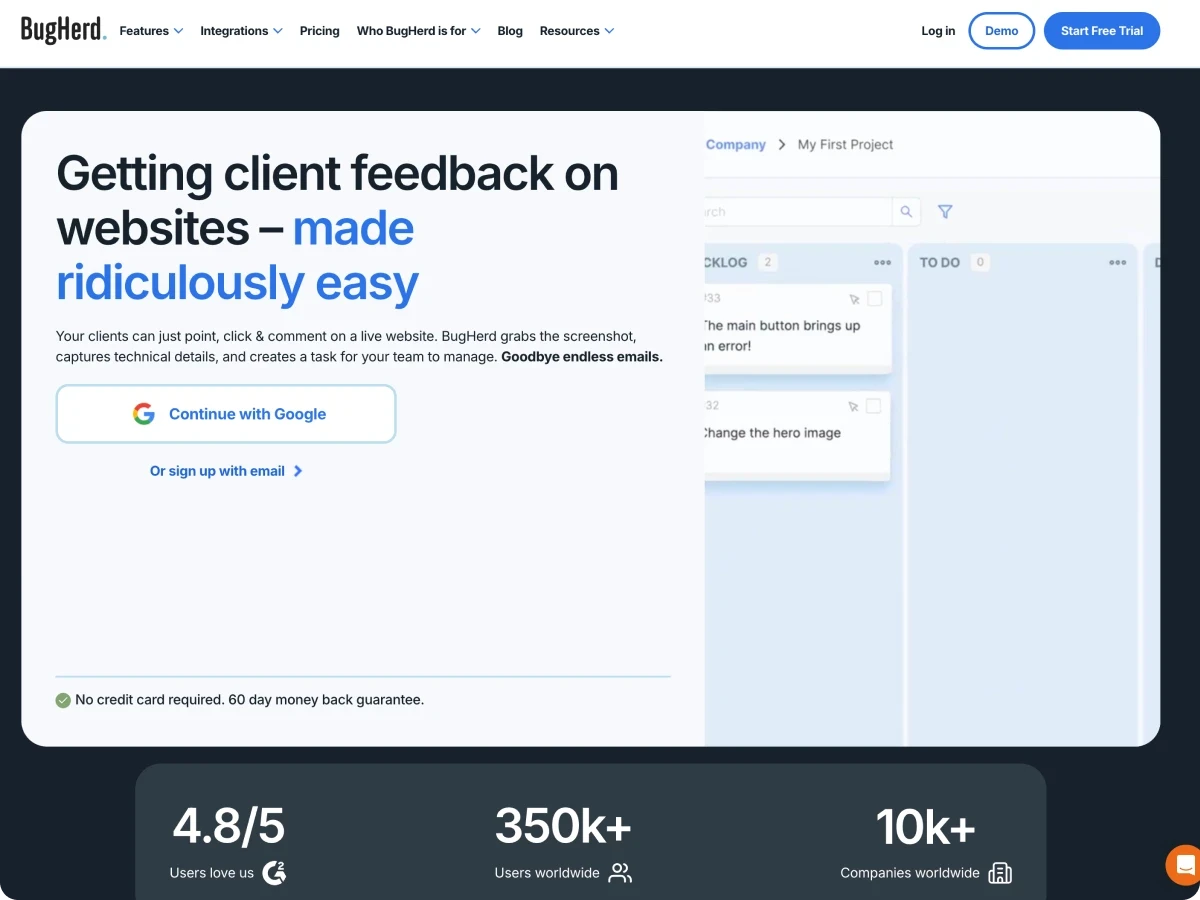Click the Goodbye endless emails text
This screenshot has width=1200, height=900.
pyautogui.click(x=582, y=357)
